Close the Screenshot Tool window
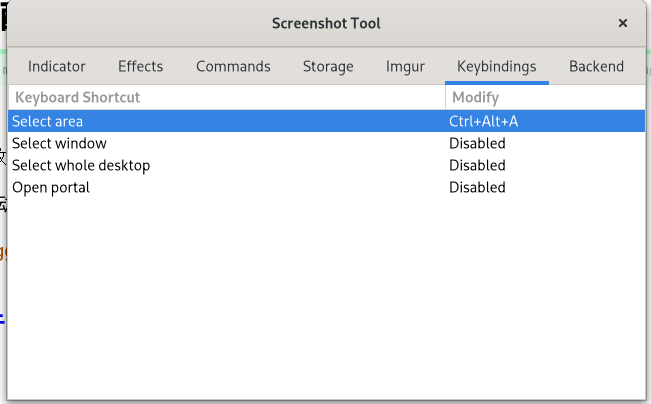 pos(622,23)
